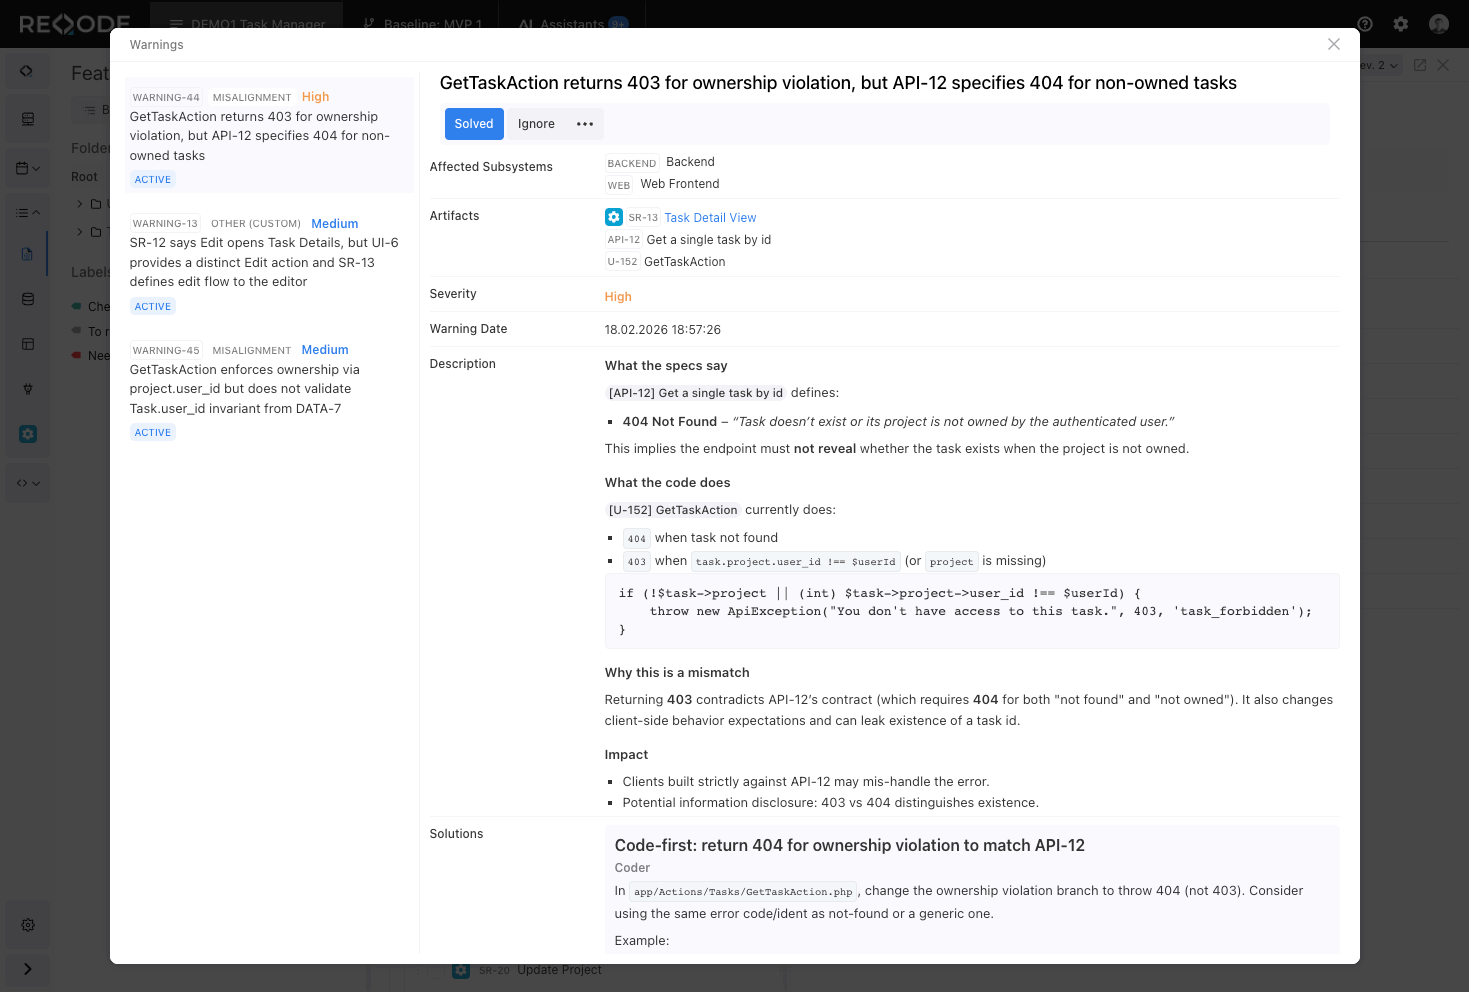This screenshot has height=992, width=1469.
Task: Open the more options ellipsis menu
Action: pos(585,124)
